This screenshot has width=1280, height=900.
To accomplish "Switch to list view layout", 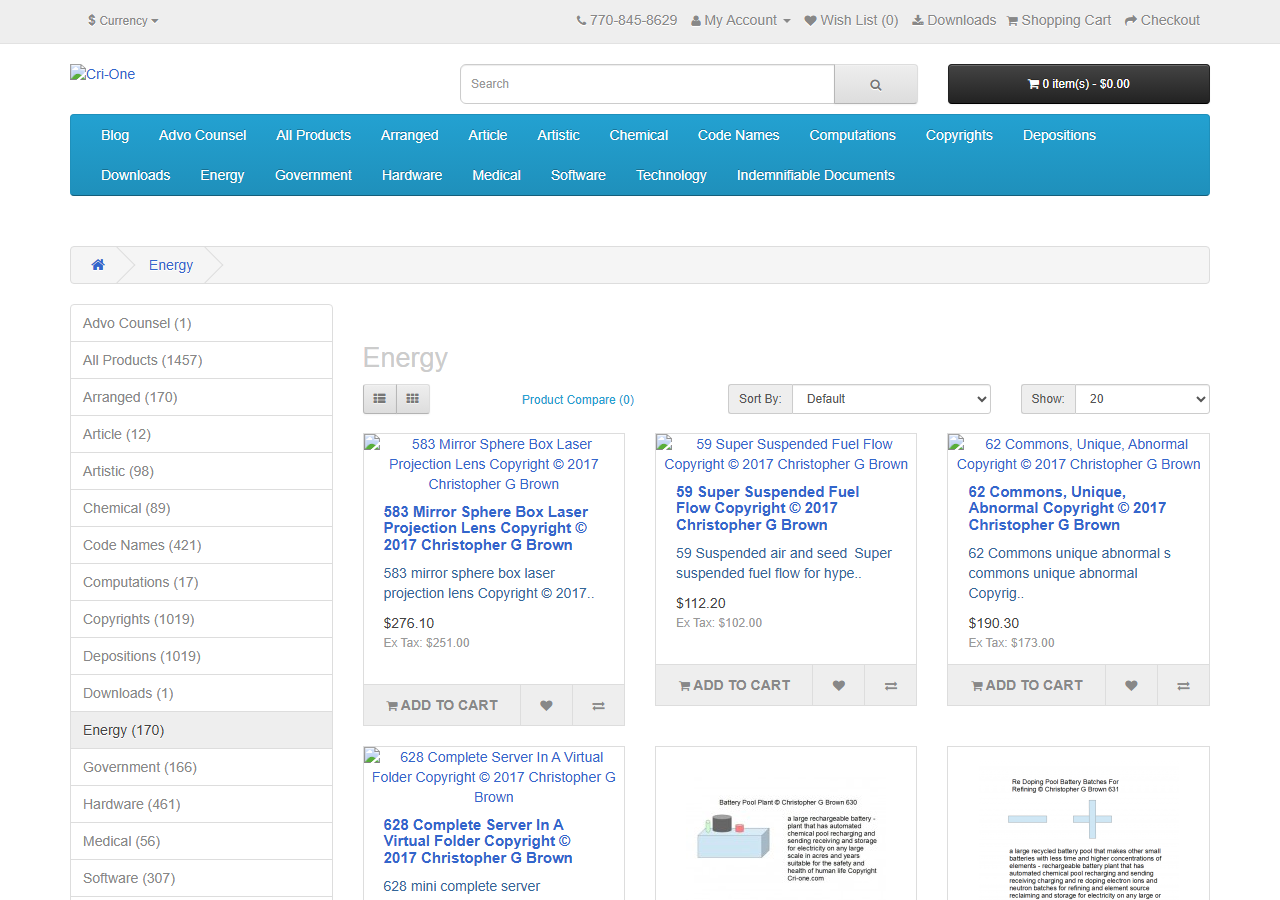I will click(x=380, y=399).
